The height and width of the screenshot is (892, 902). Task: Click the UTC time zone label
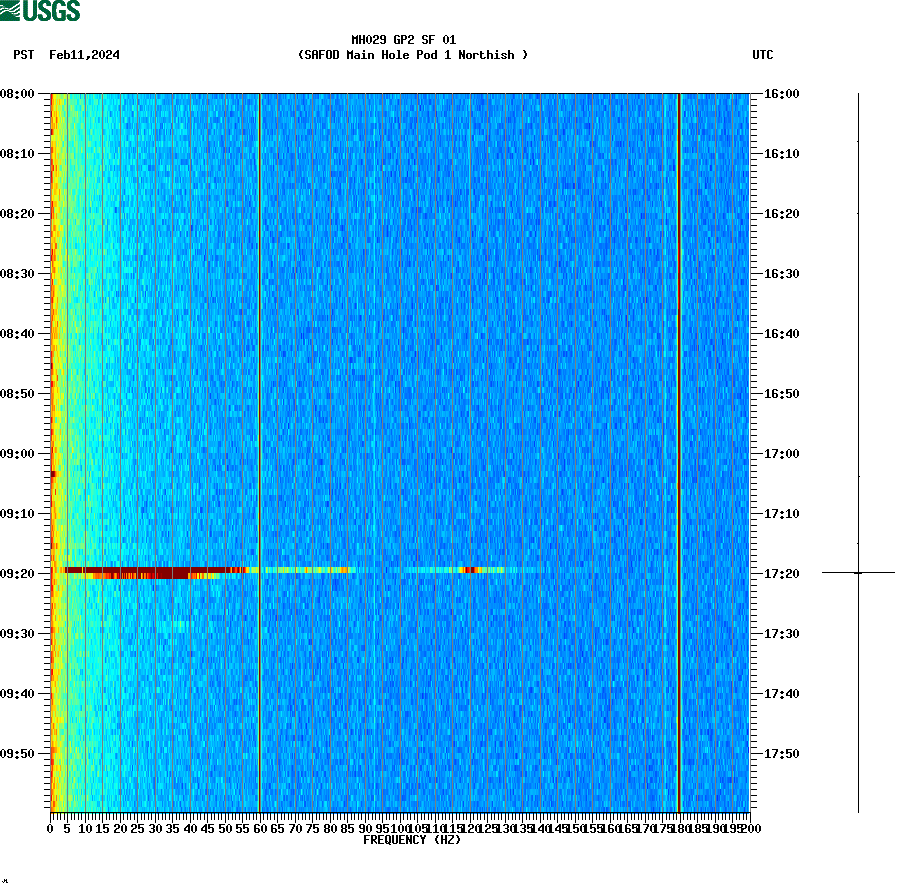(764, 56)
